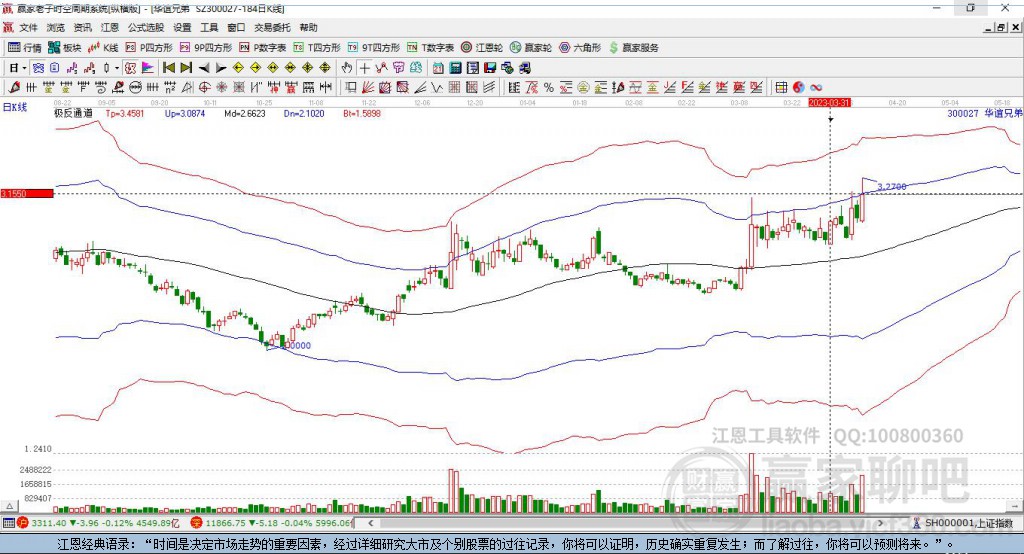Open 赢家服务 with dollar icon
This screenshot has height=554, width=1024.
(x=633, y=48)
